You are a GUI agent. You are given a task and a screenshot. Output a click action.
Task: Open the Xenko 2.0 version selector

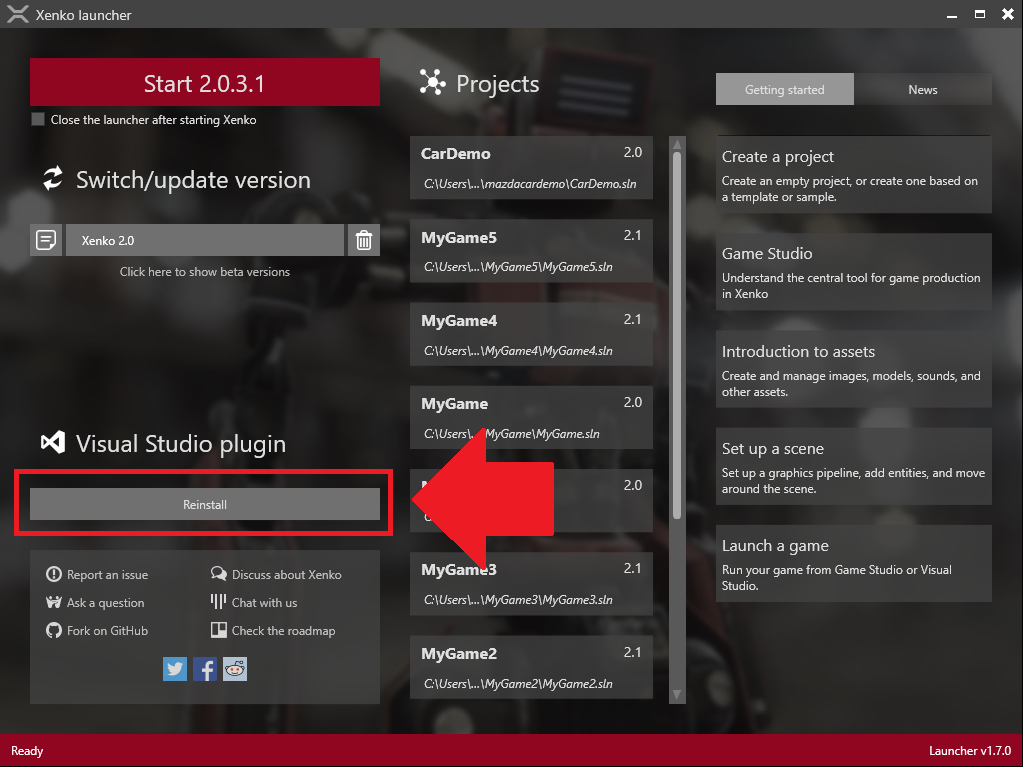(x=205, y=240)
